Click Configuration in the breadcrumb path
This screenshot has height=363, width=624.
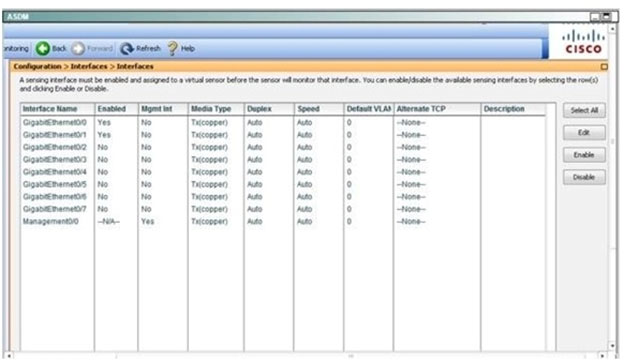(x=37, y=66)
